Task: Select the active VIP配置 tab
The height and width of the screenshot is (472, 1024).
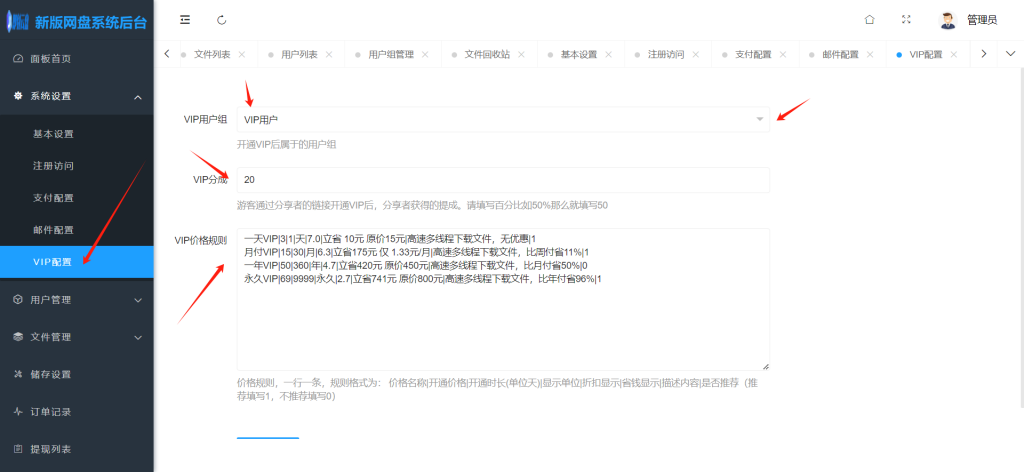Action: tap(925, 54)
